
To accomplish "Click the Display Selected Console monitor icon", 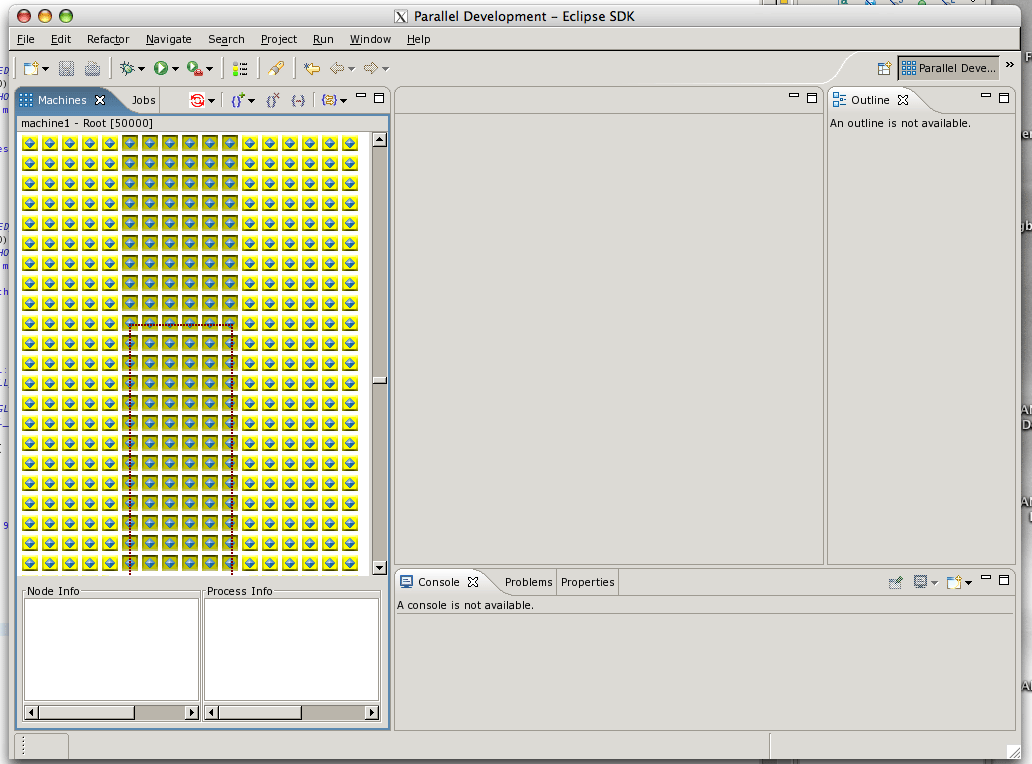I will pyautogui.click(x=920, y=582).
